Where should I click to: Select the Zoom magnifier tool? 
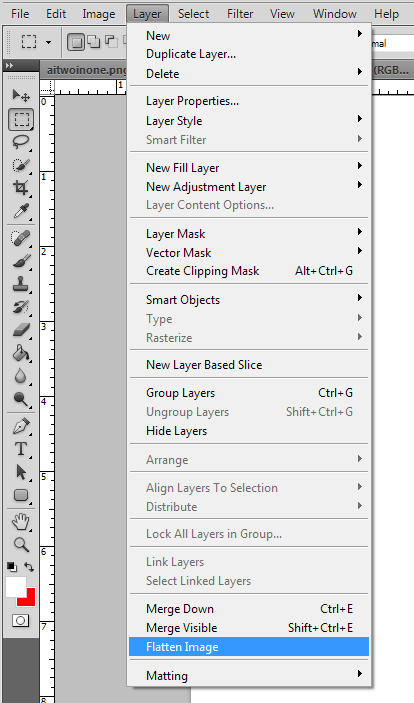pyautogui.click(x=21, y=545)
